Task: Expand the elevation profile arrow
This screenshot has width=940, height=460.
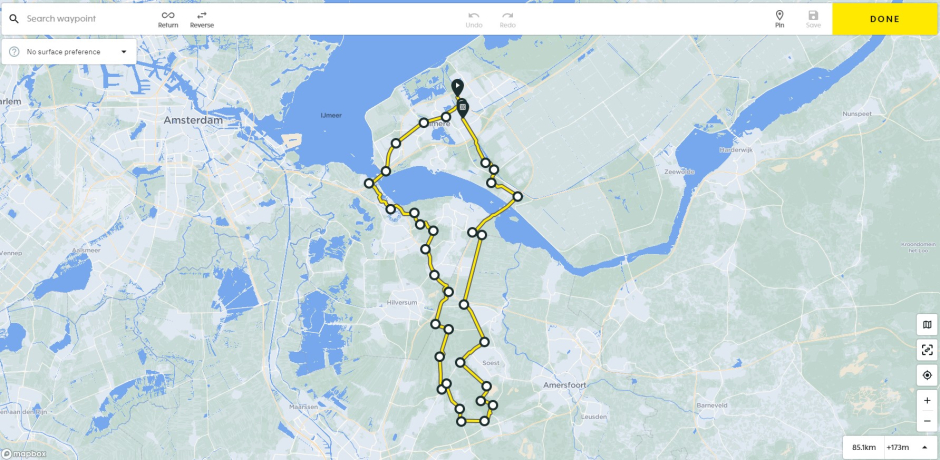Action: (x=924, y=447)
